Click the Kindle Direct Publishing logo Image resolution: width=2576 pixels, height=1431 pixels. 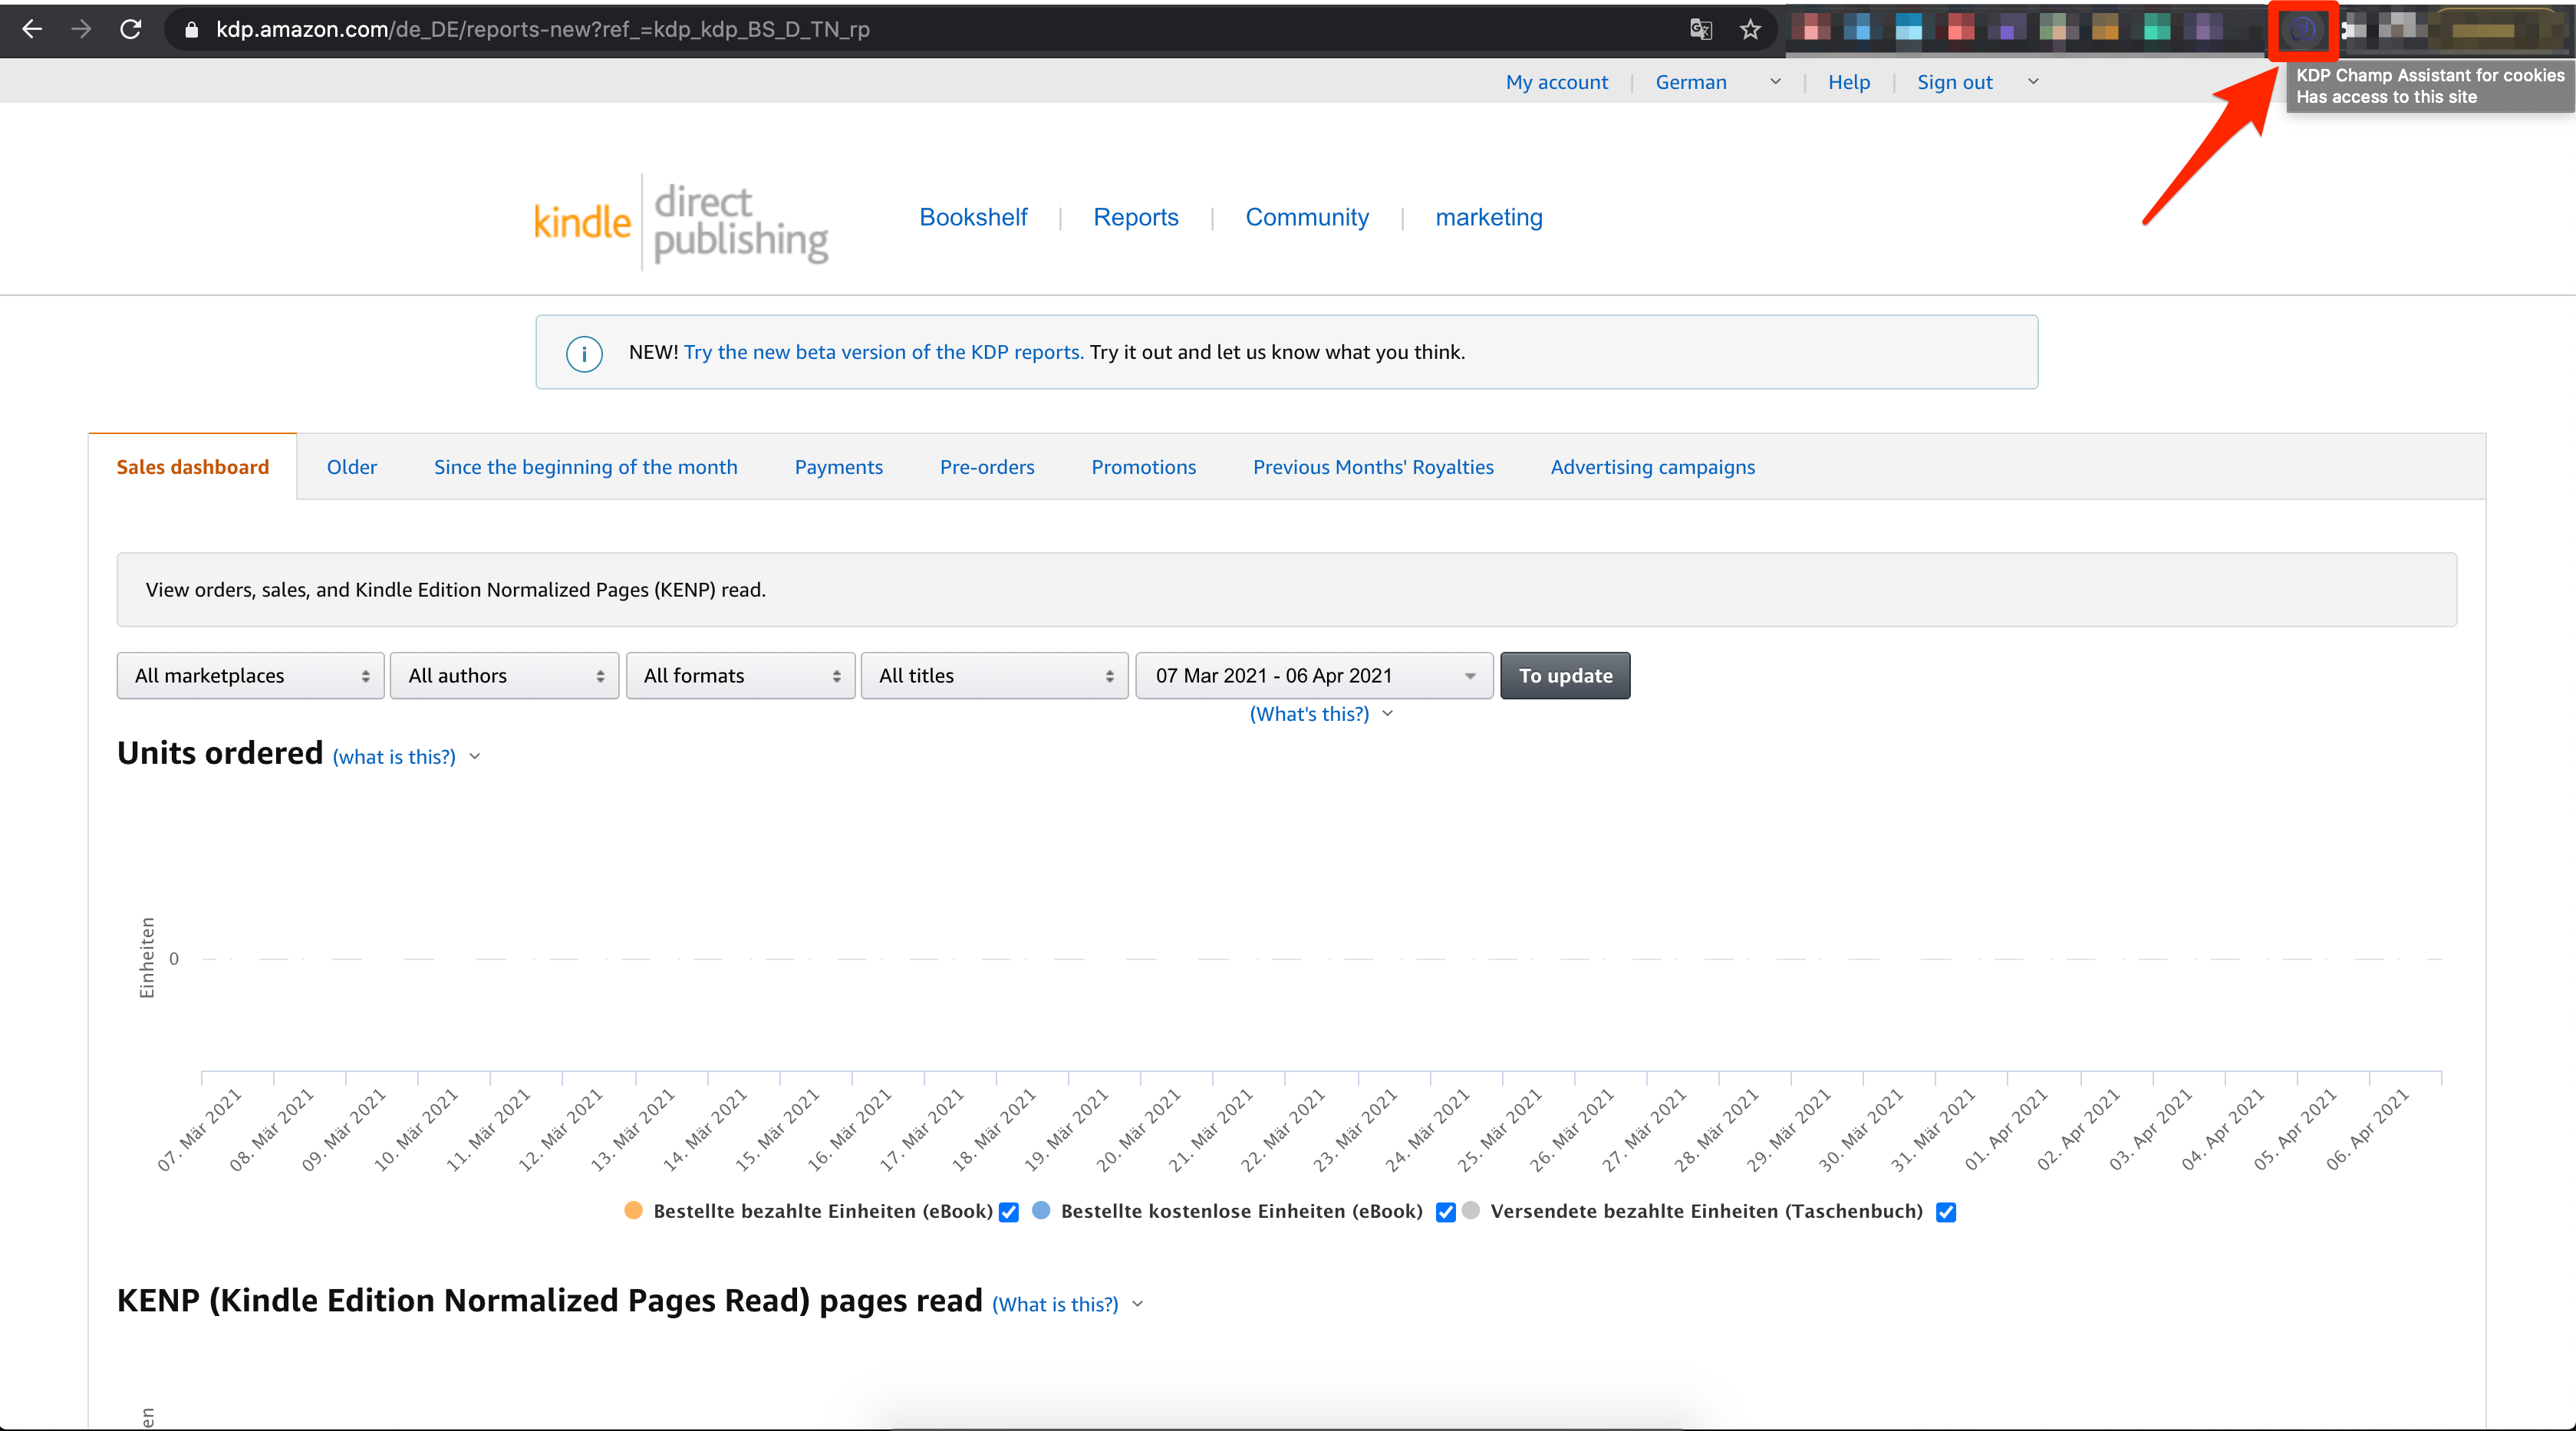coord(681,222)
